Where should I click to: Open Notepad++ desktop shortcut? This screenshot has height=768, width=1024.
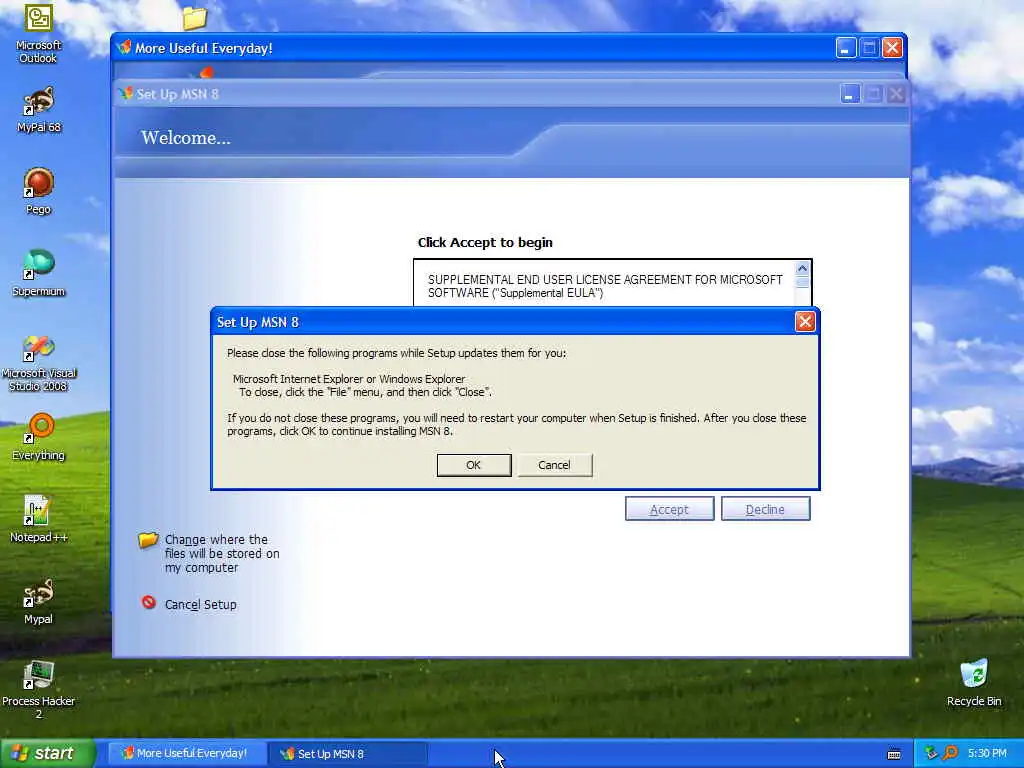(39, 520)
